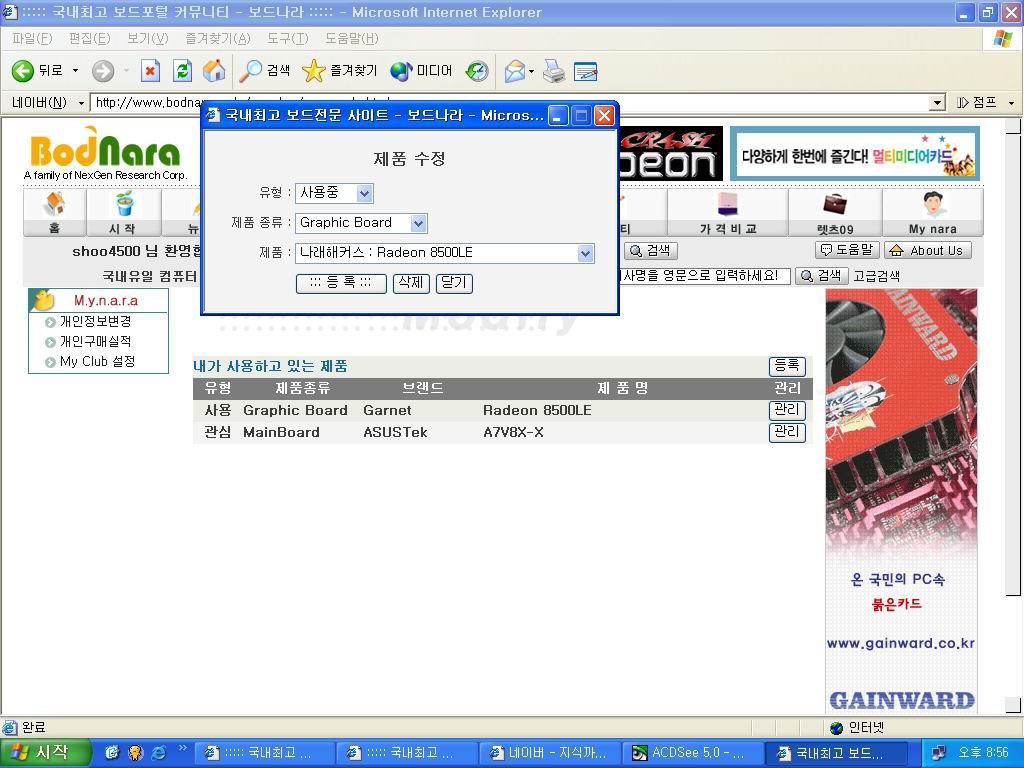Click the 삭제 delete button
This screenshot has width=1024, height=768.
[x=411, y=283]
